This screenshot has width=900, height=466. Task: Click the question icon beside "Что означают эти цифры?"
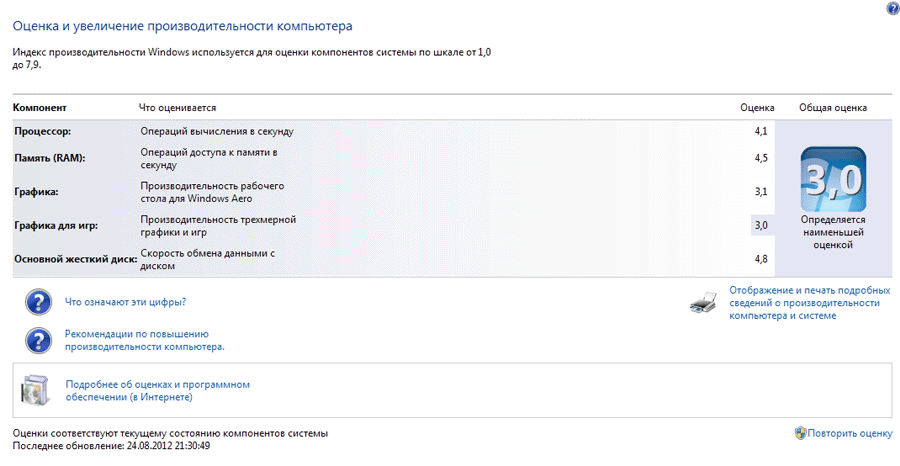click(x=37, y=301)
